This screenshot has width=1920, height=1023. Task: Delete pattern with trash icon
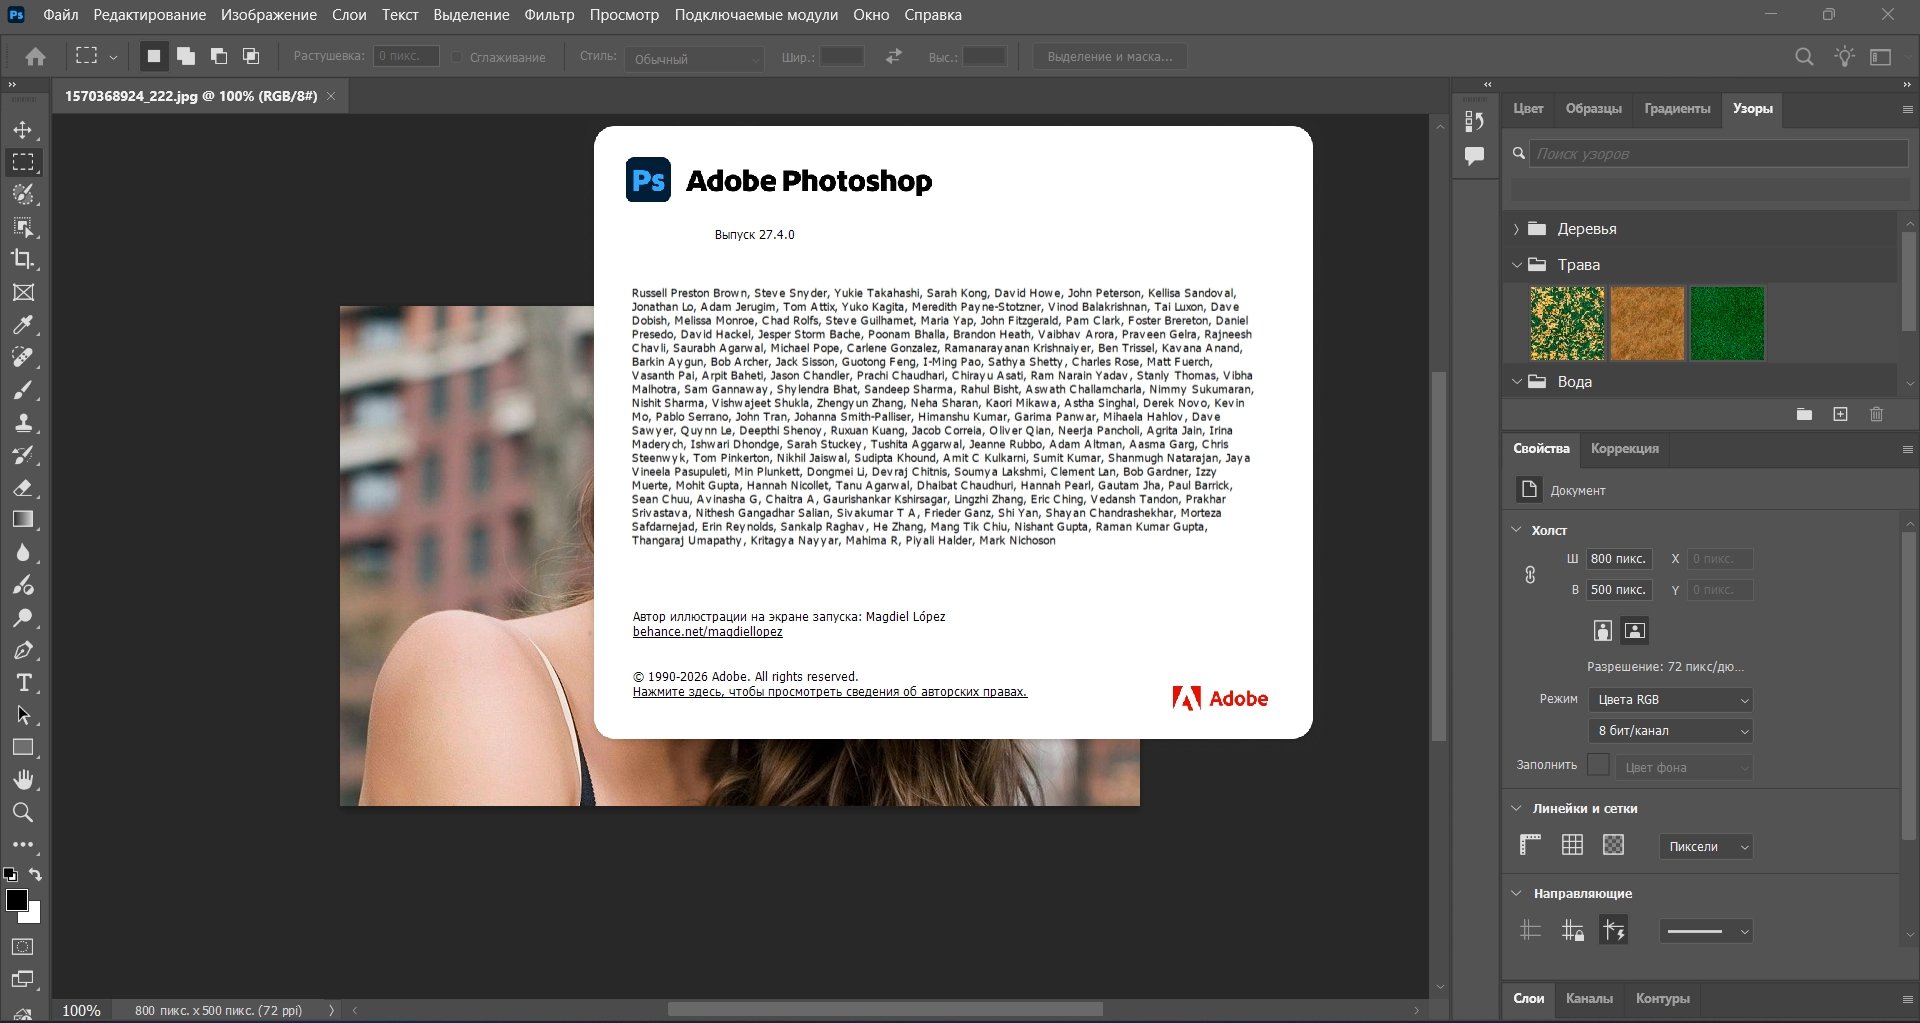(1876, 414)
